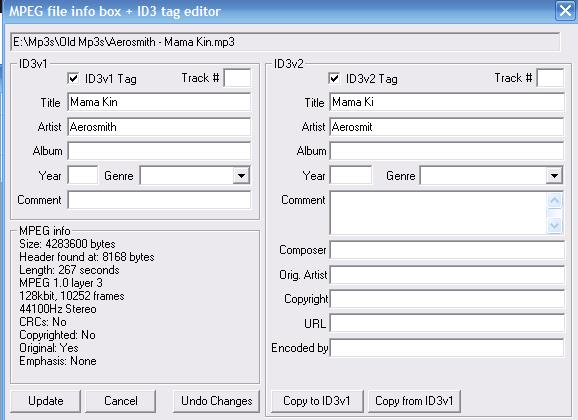Select the ID3v2 Artist input field
Screen dimensions: 578x420
447,127
